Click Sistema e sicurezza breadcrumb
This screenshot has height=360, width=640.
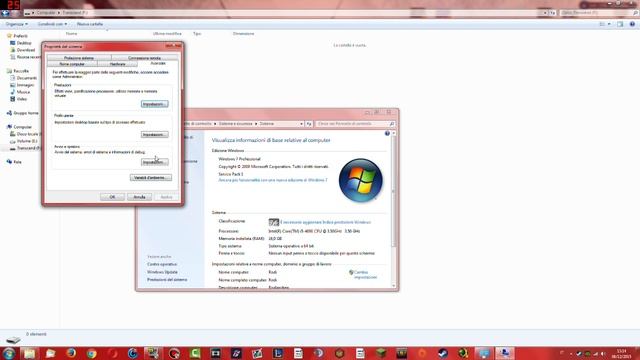coord(235,123)
